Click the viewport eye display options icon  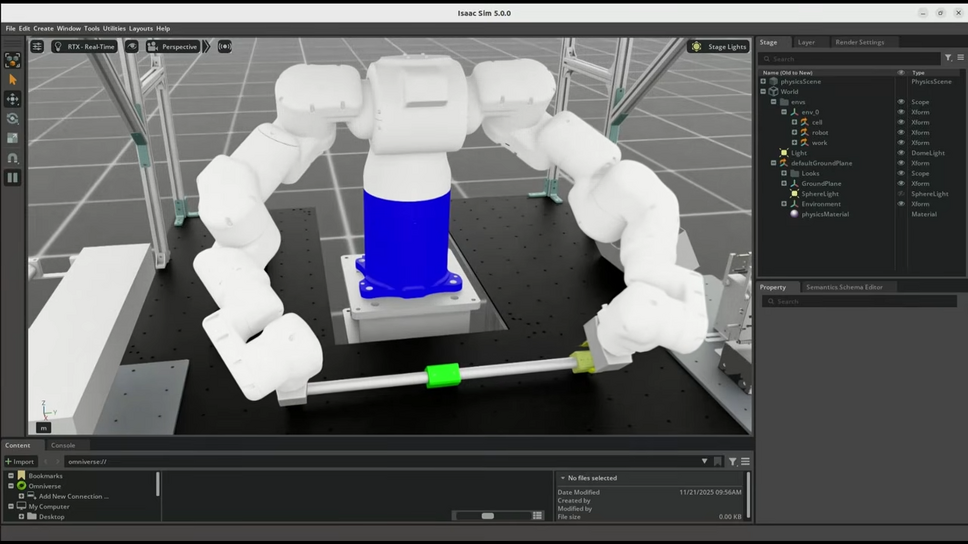tap(132, 47)
